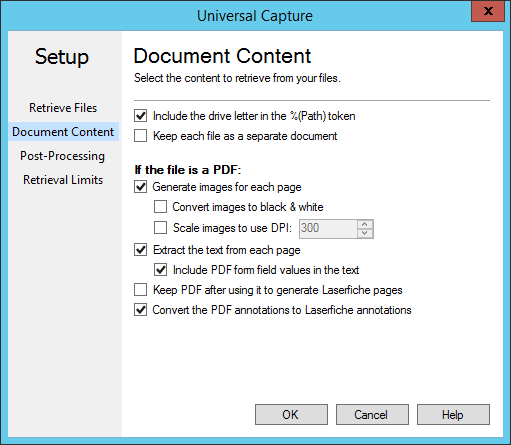Select the Document Content setup page
Image resolution: width=511 pixels, height=445 pixels.
(x=63, y=132)
